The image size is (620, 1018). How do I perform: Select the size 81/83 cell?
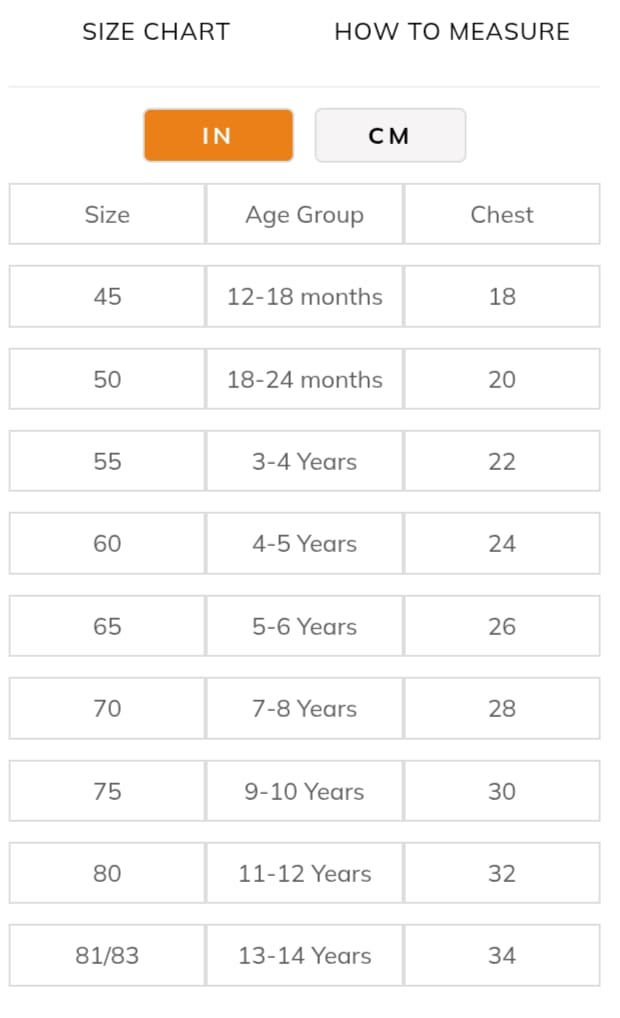tap(107, 955)
